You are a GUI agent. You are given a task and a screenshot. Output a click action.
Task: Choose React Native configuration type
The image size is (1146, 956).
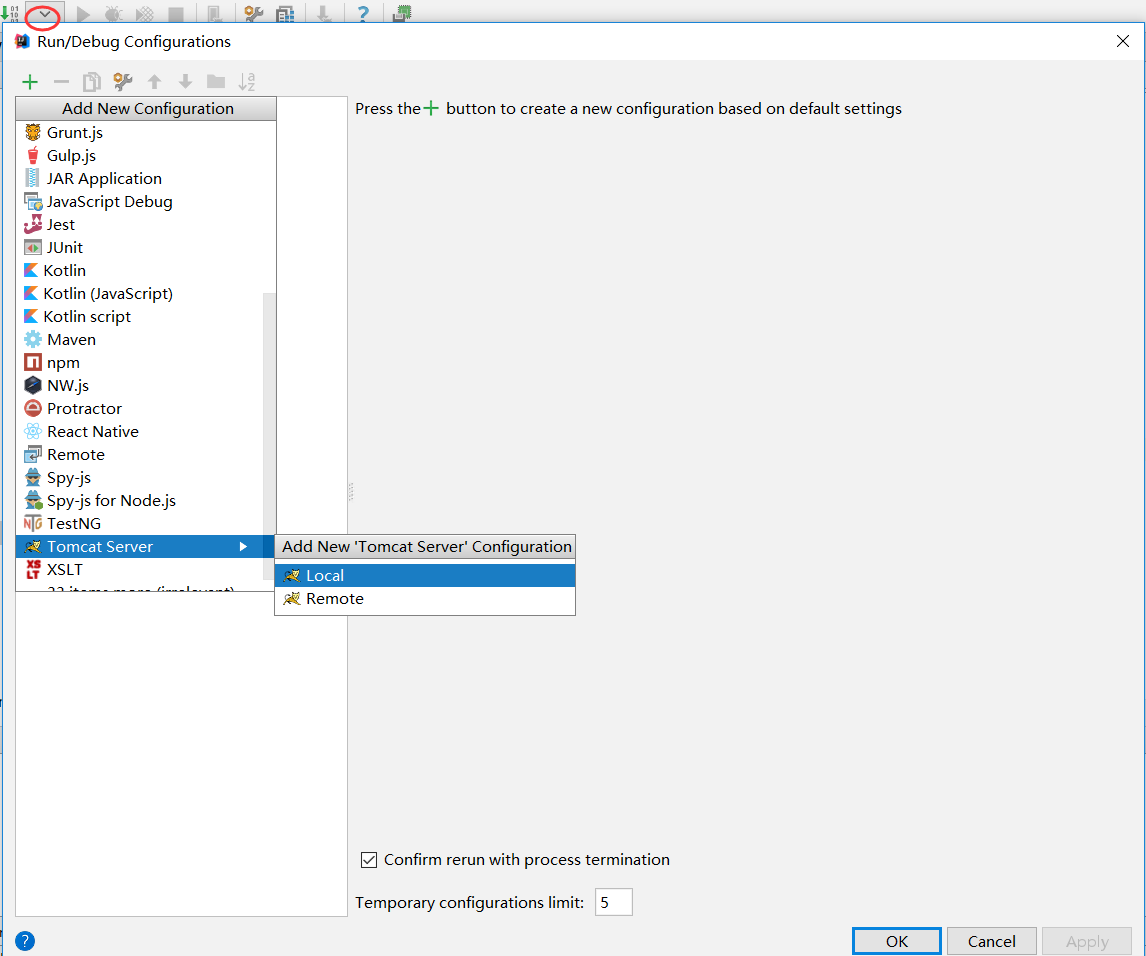click(140, 432)
